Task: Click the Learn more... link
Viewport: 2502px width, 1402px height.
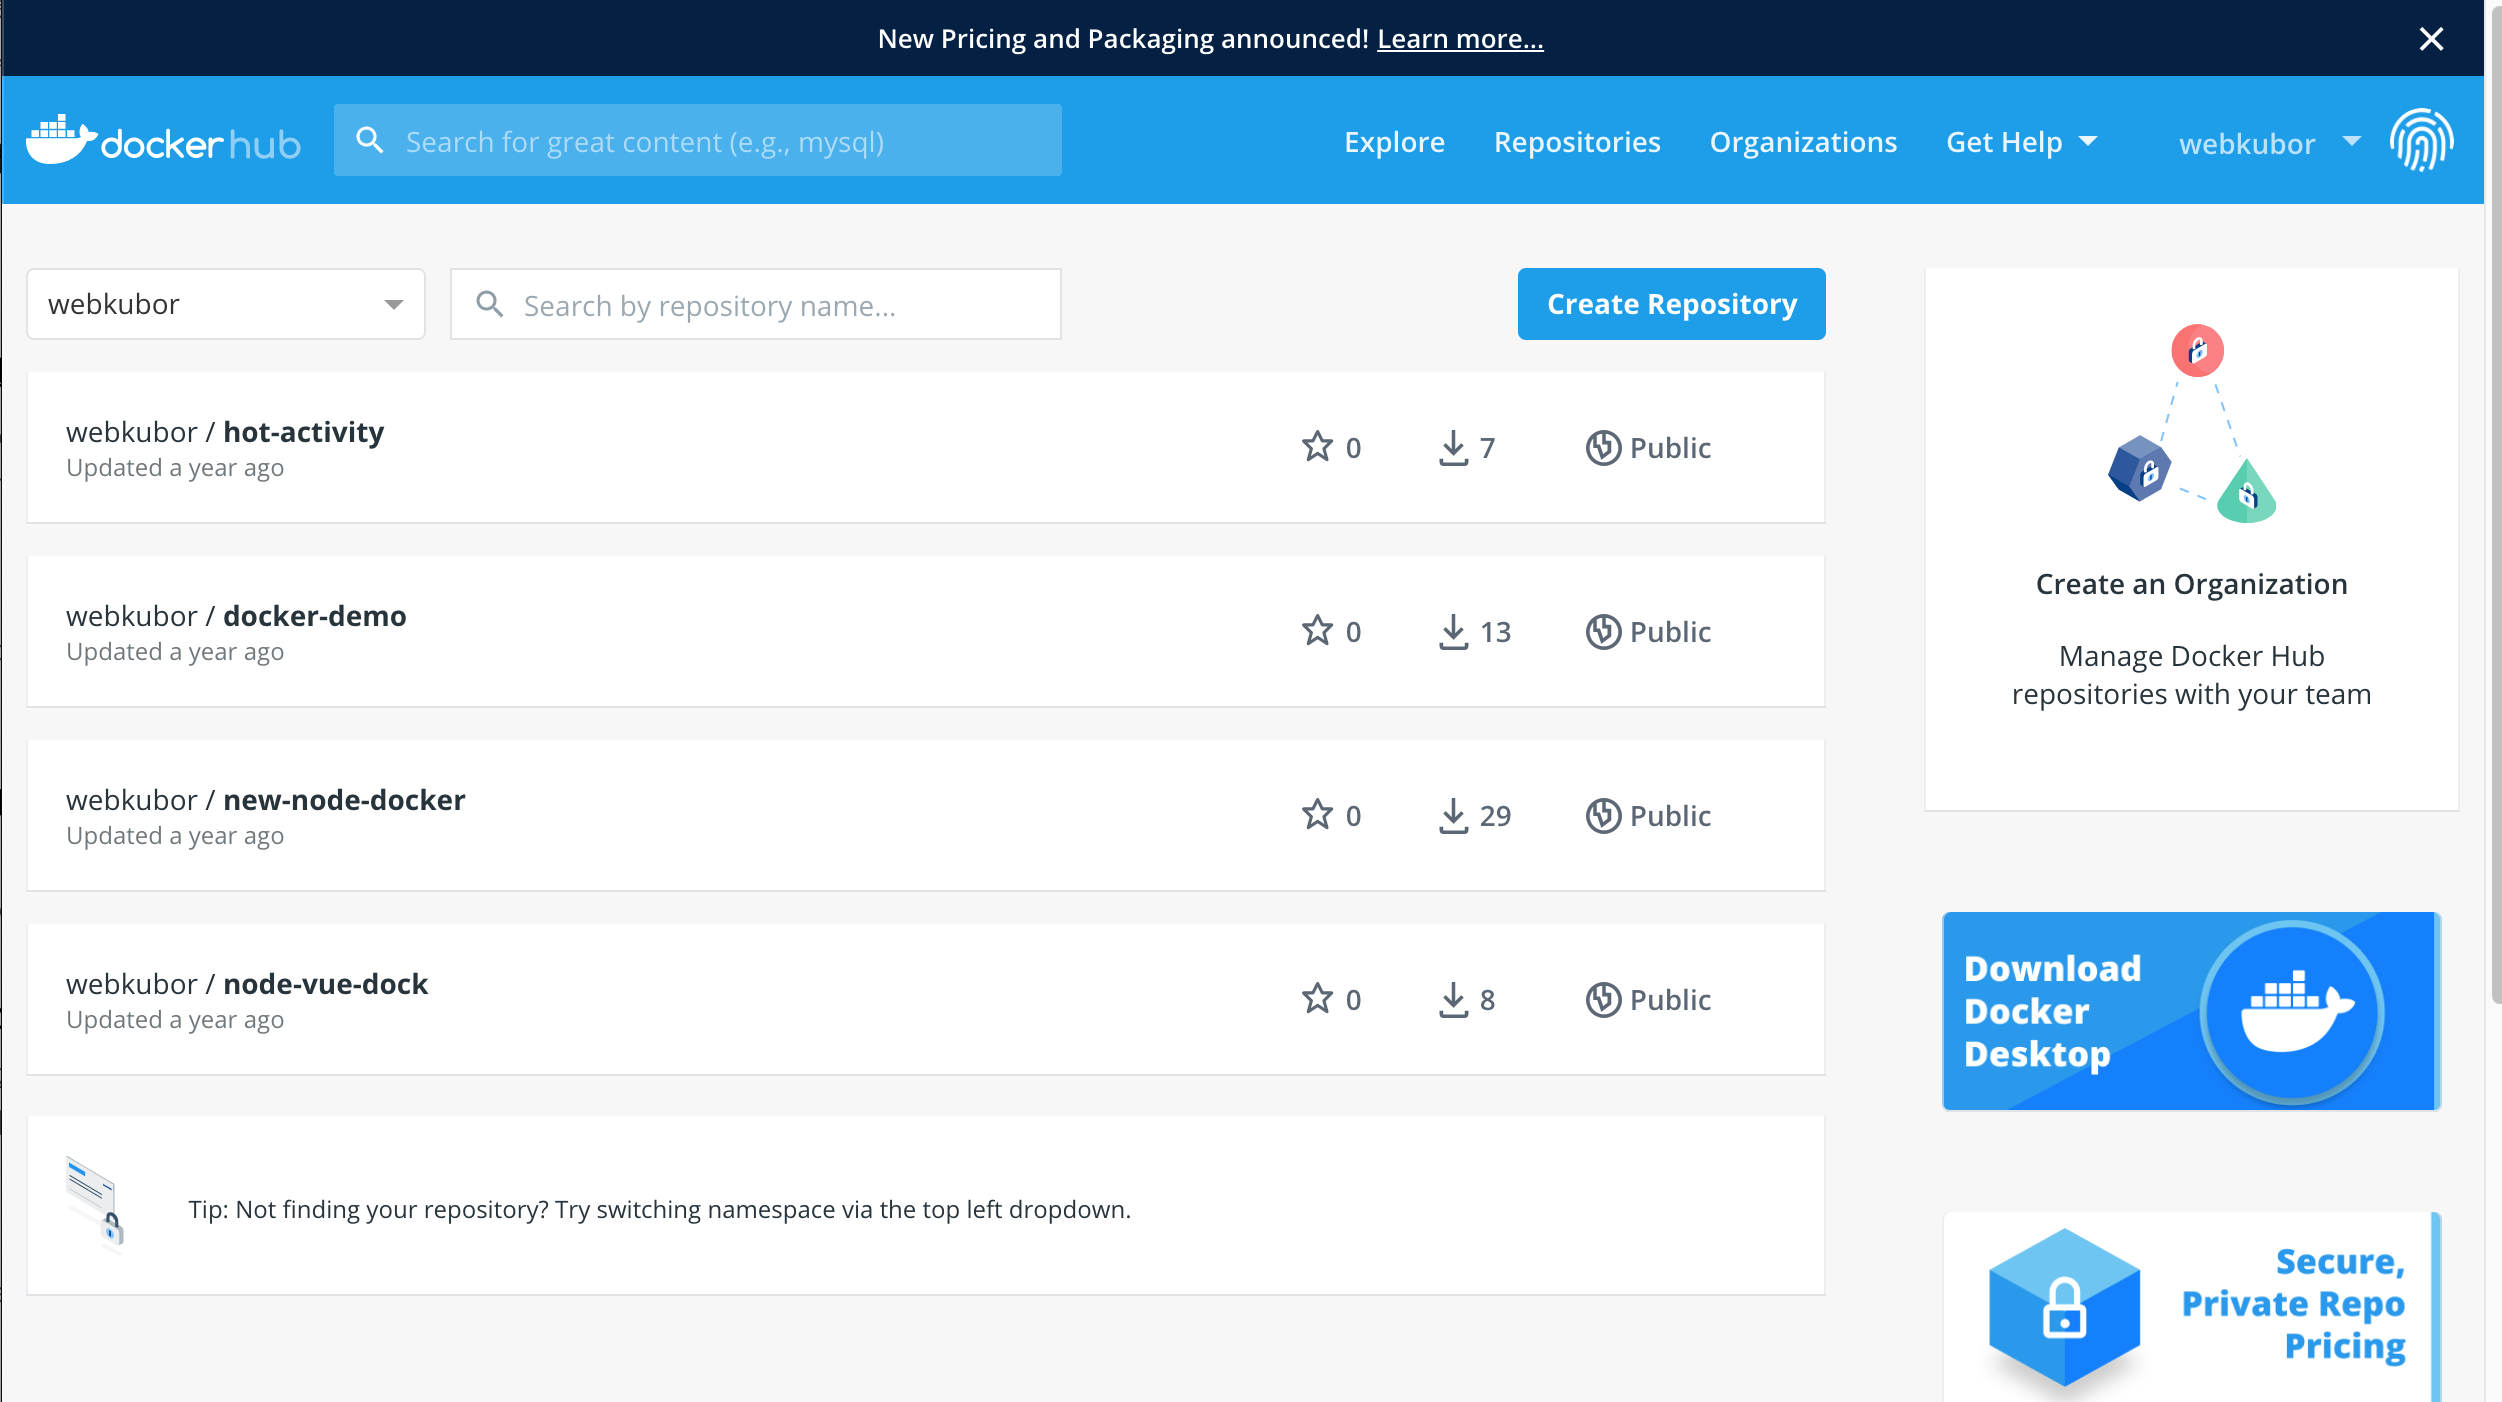Action: [x=1460, y=39]
